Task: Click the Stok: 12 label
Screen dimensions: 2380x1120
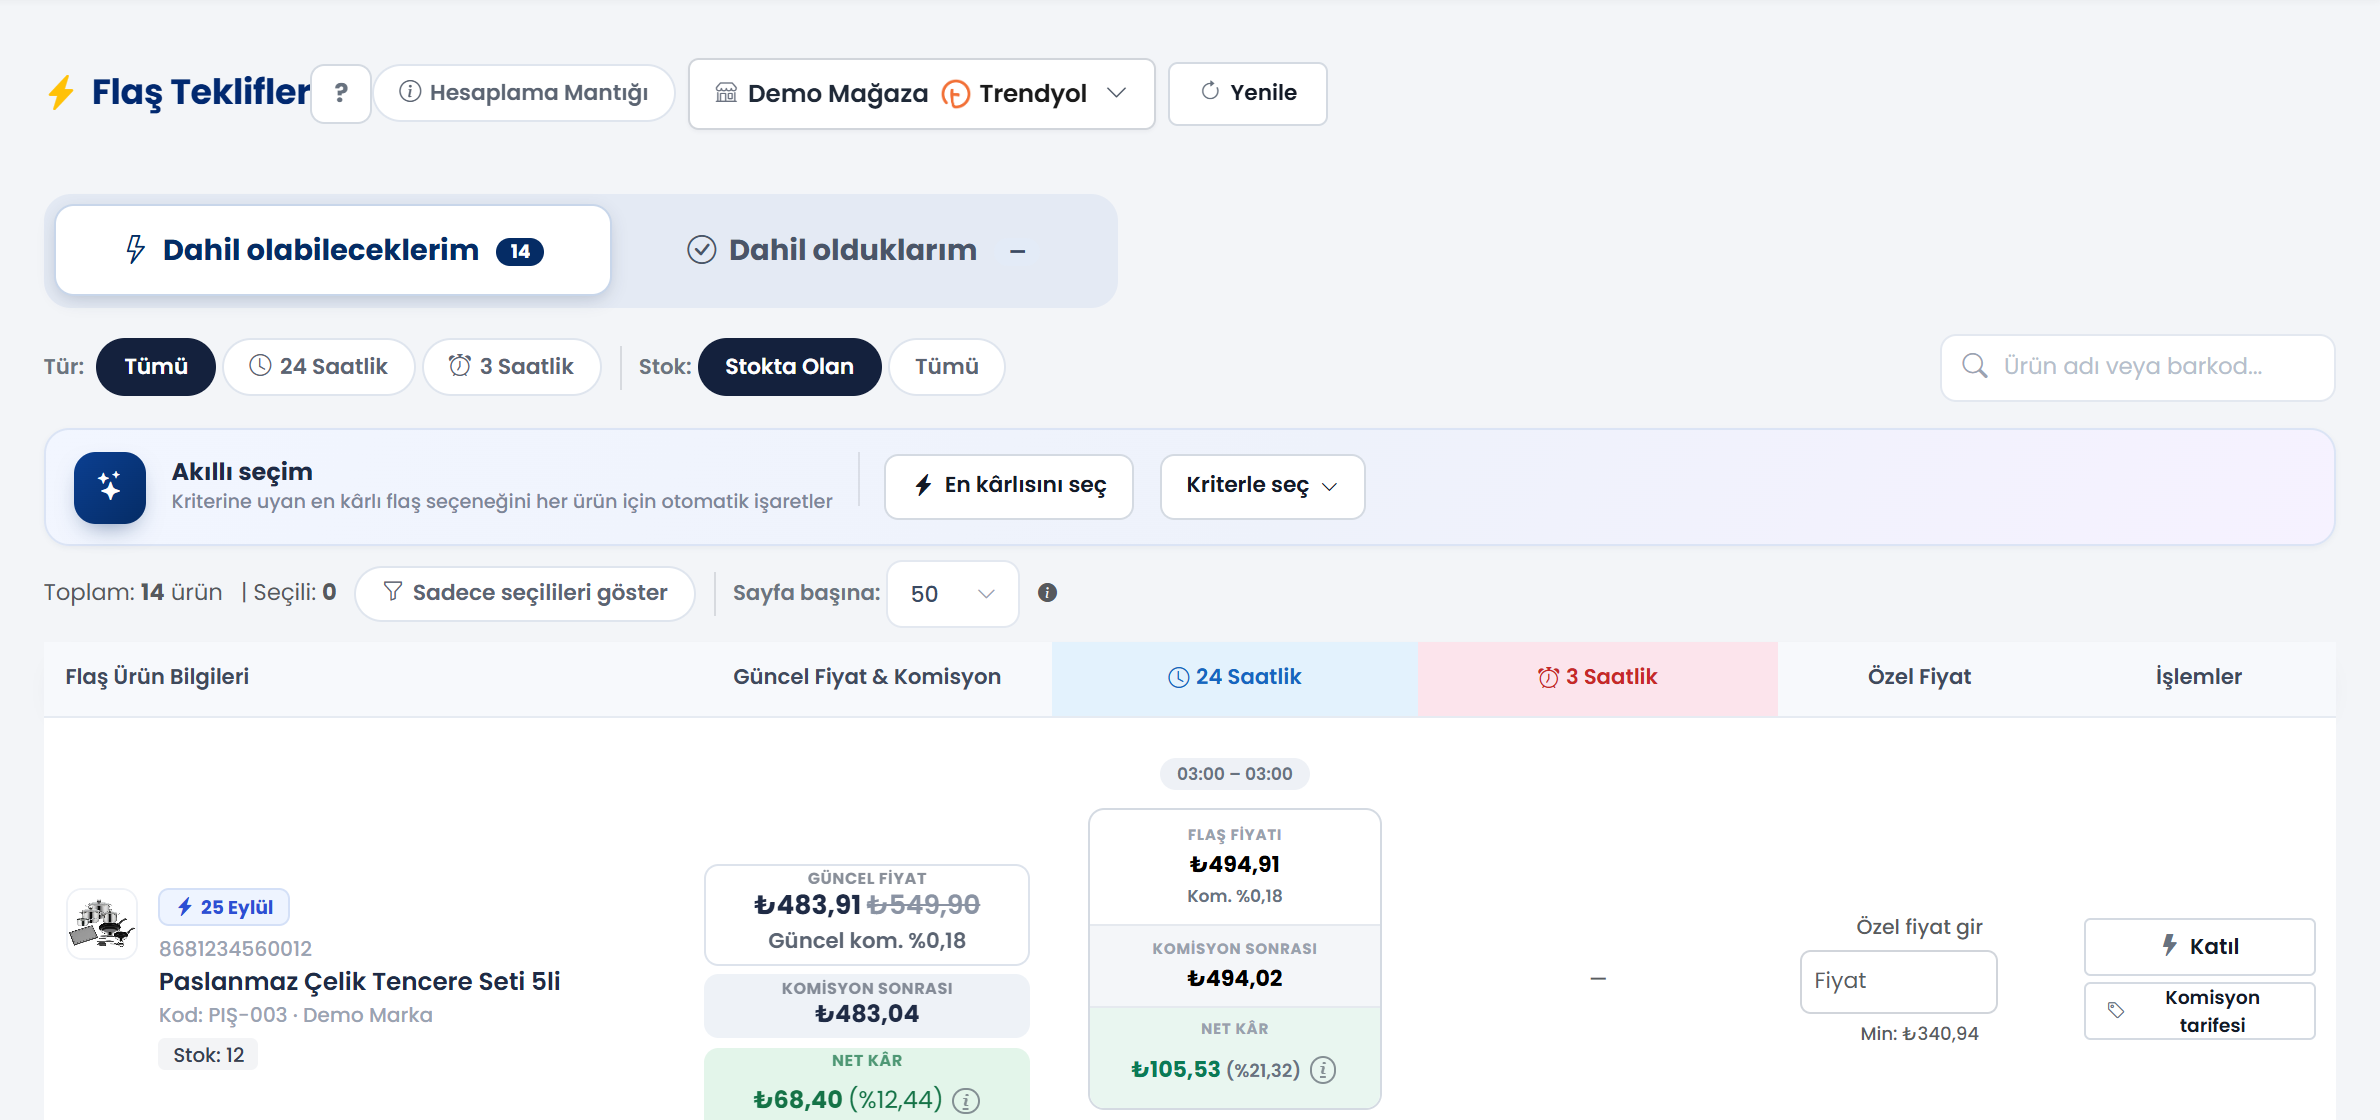Action: (208, 1055)
